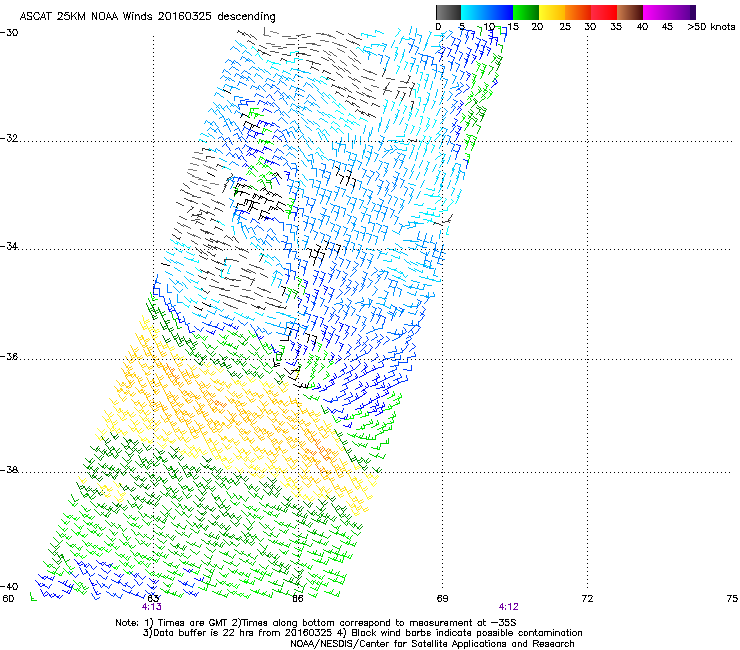Click the purple 4:12 swath time label
The image size is (740, 650).
click(x=509, y=607)
